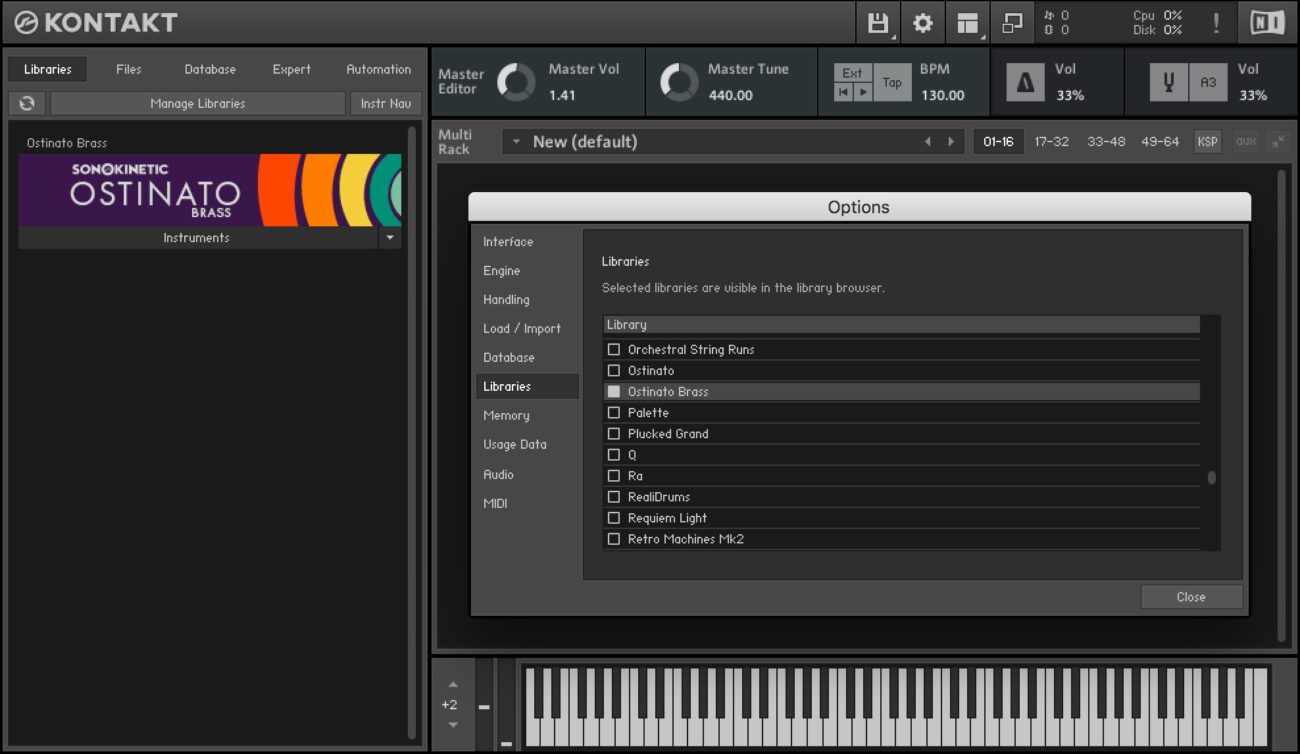The height and width of the screenshot is (754, 1300).
Task: Click the save floppy disk icon
Action: coord(877,23)
